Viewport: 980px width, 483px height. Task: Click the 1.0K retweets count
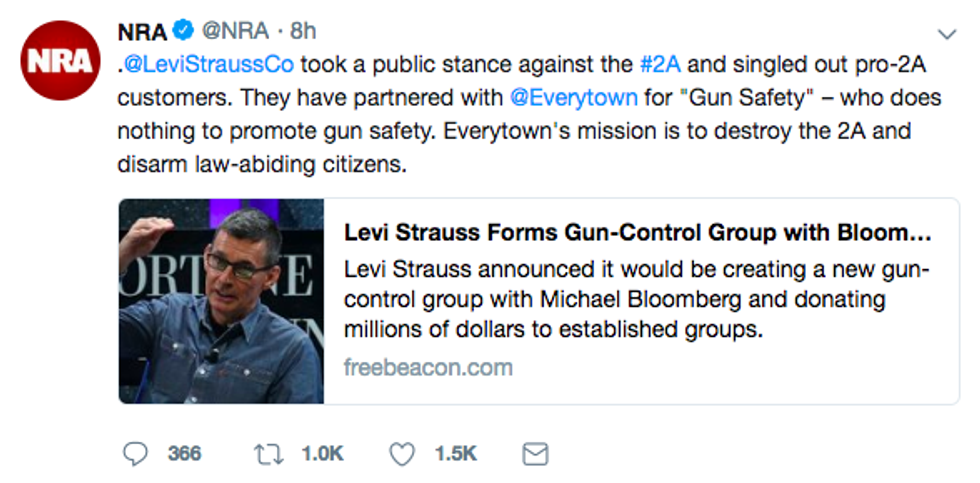point(322,454)
